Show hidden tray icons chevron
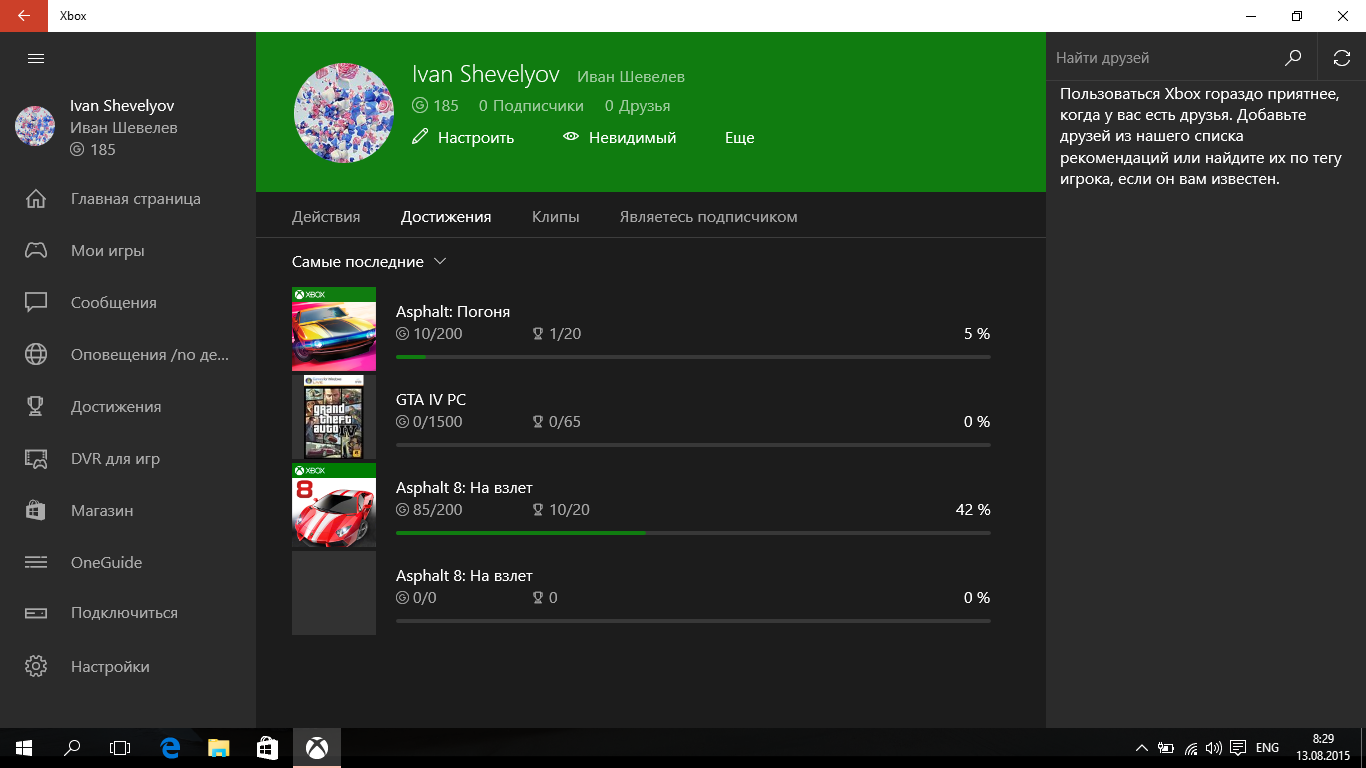The height and width of the screenshot is (768, 1366). point(1142,748)
